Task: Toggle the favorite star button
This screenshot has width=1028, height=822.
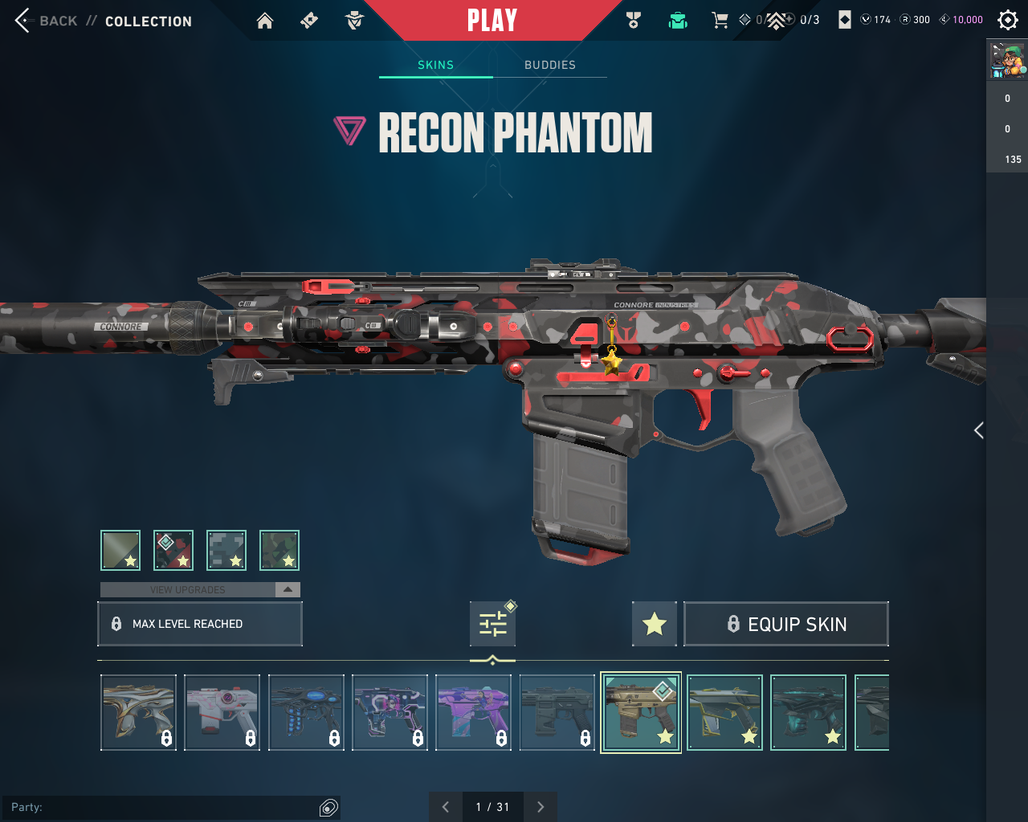Action: click(654, 624)
